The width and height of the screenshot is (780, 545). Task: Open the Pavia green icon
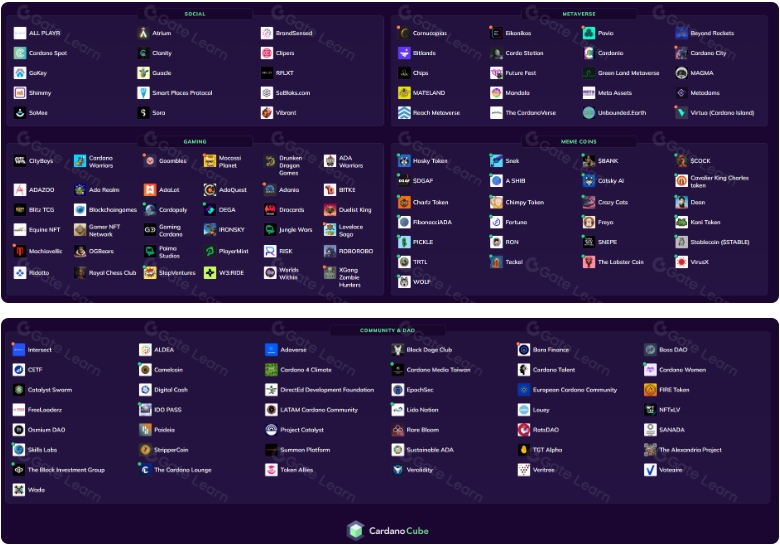[x=589, y=33]
